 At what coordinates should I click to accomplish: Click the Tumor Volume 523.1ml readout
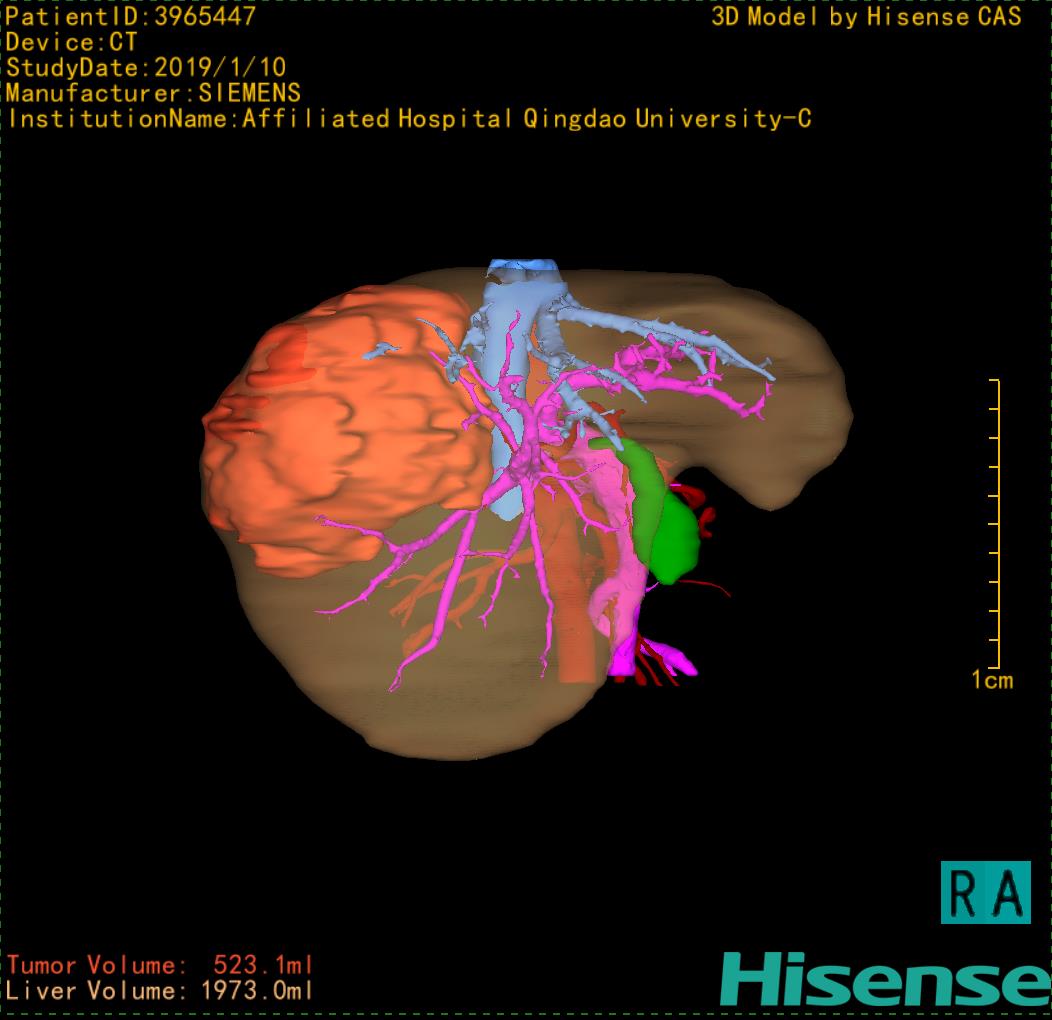[x=160, y=965]
